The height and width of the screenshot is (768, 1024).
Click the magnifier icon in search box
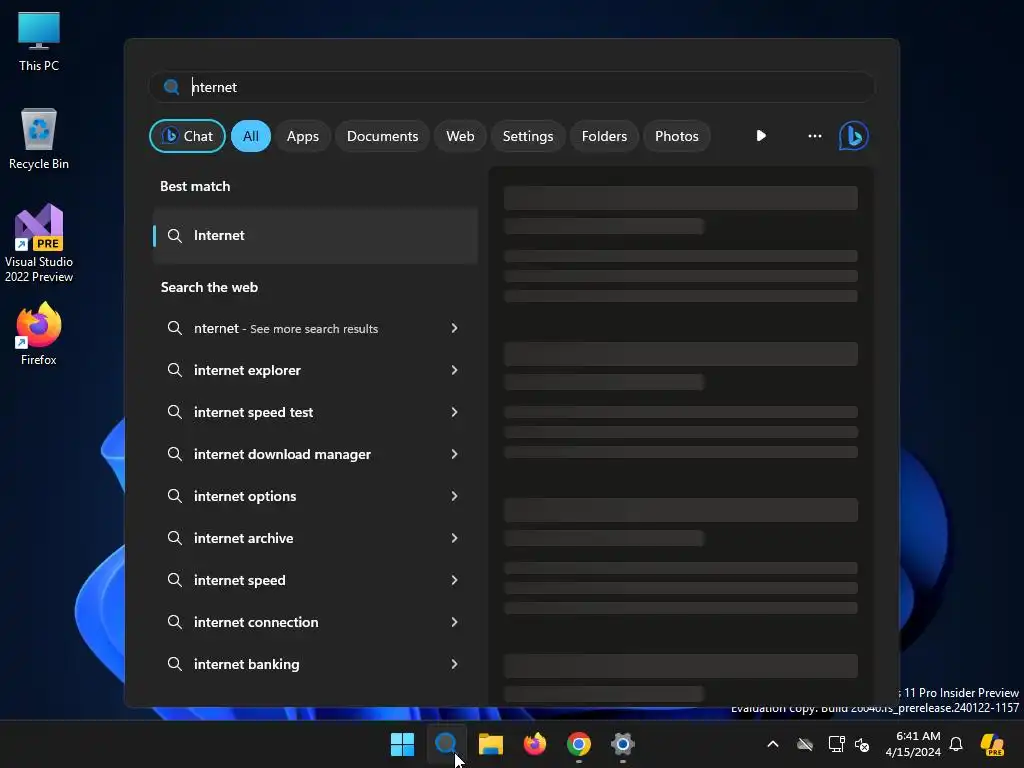[171, 87]
